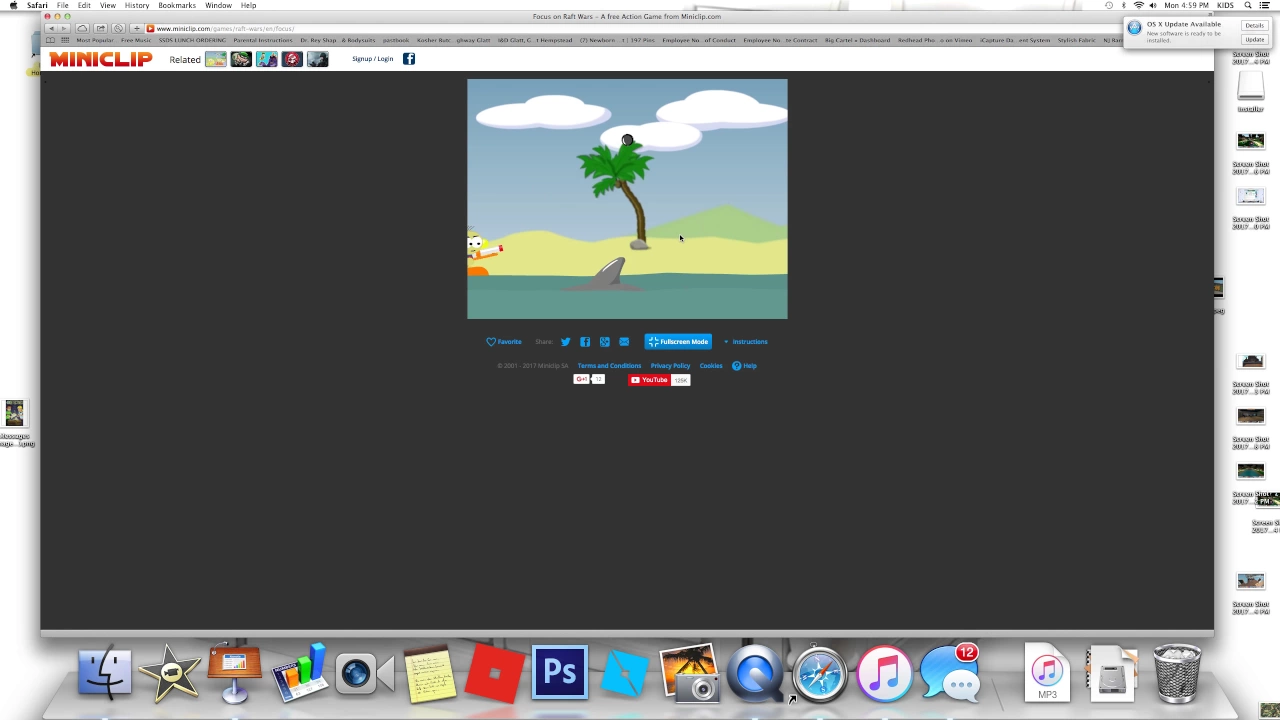Open iTunes from the Dock

pyautogui.click(x=885, y=672)
